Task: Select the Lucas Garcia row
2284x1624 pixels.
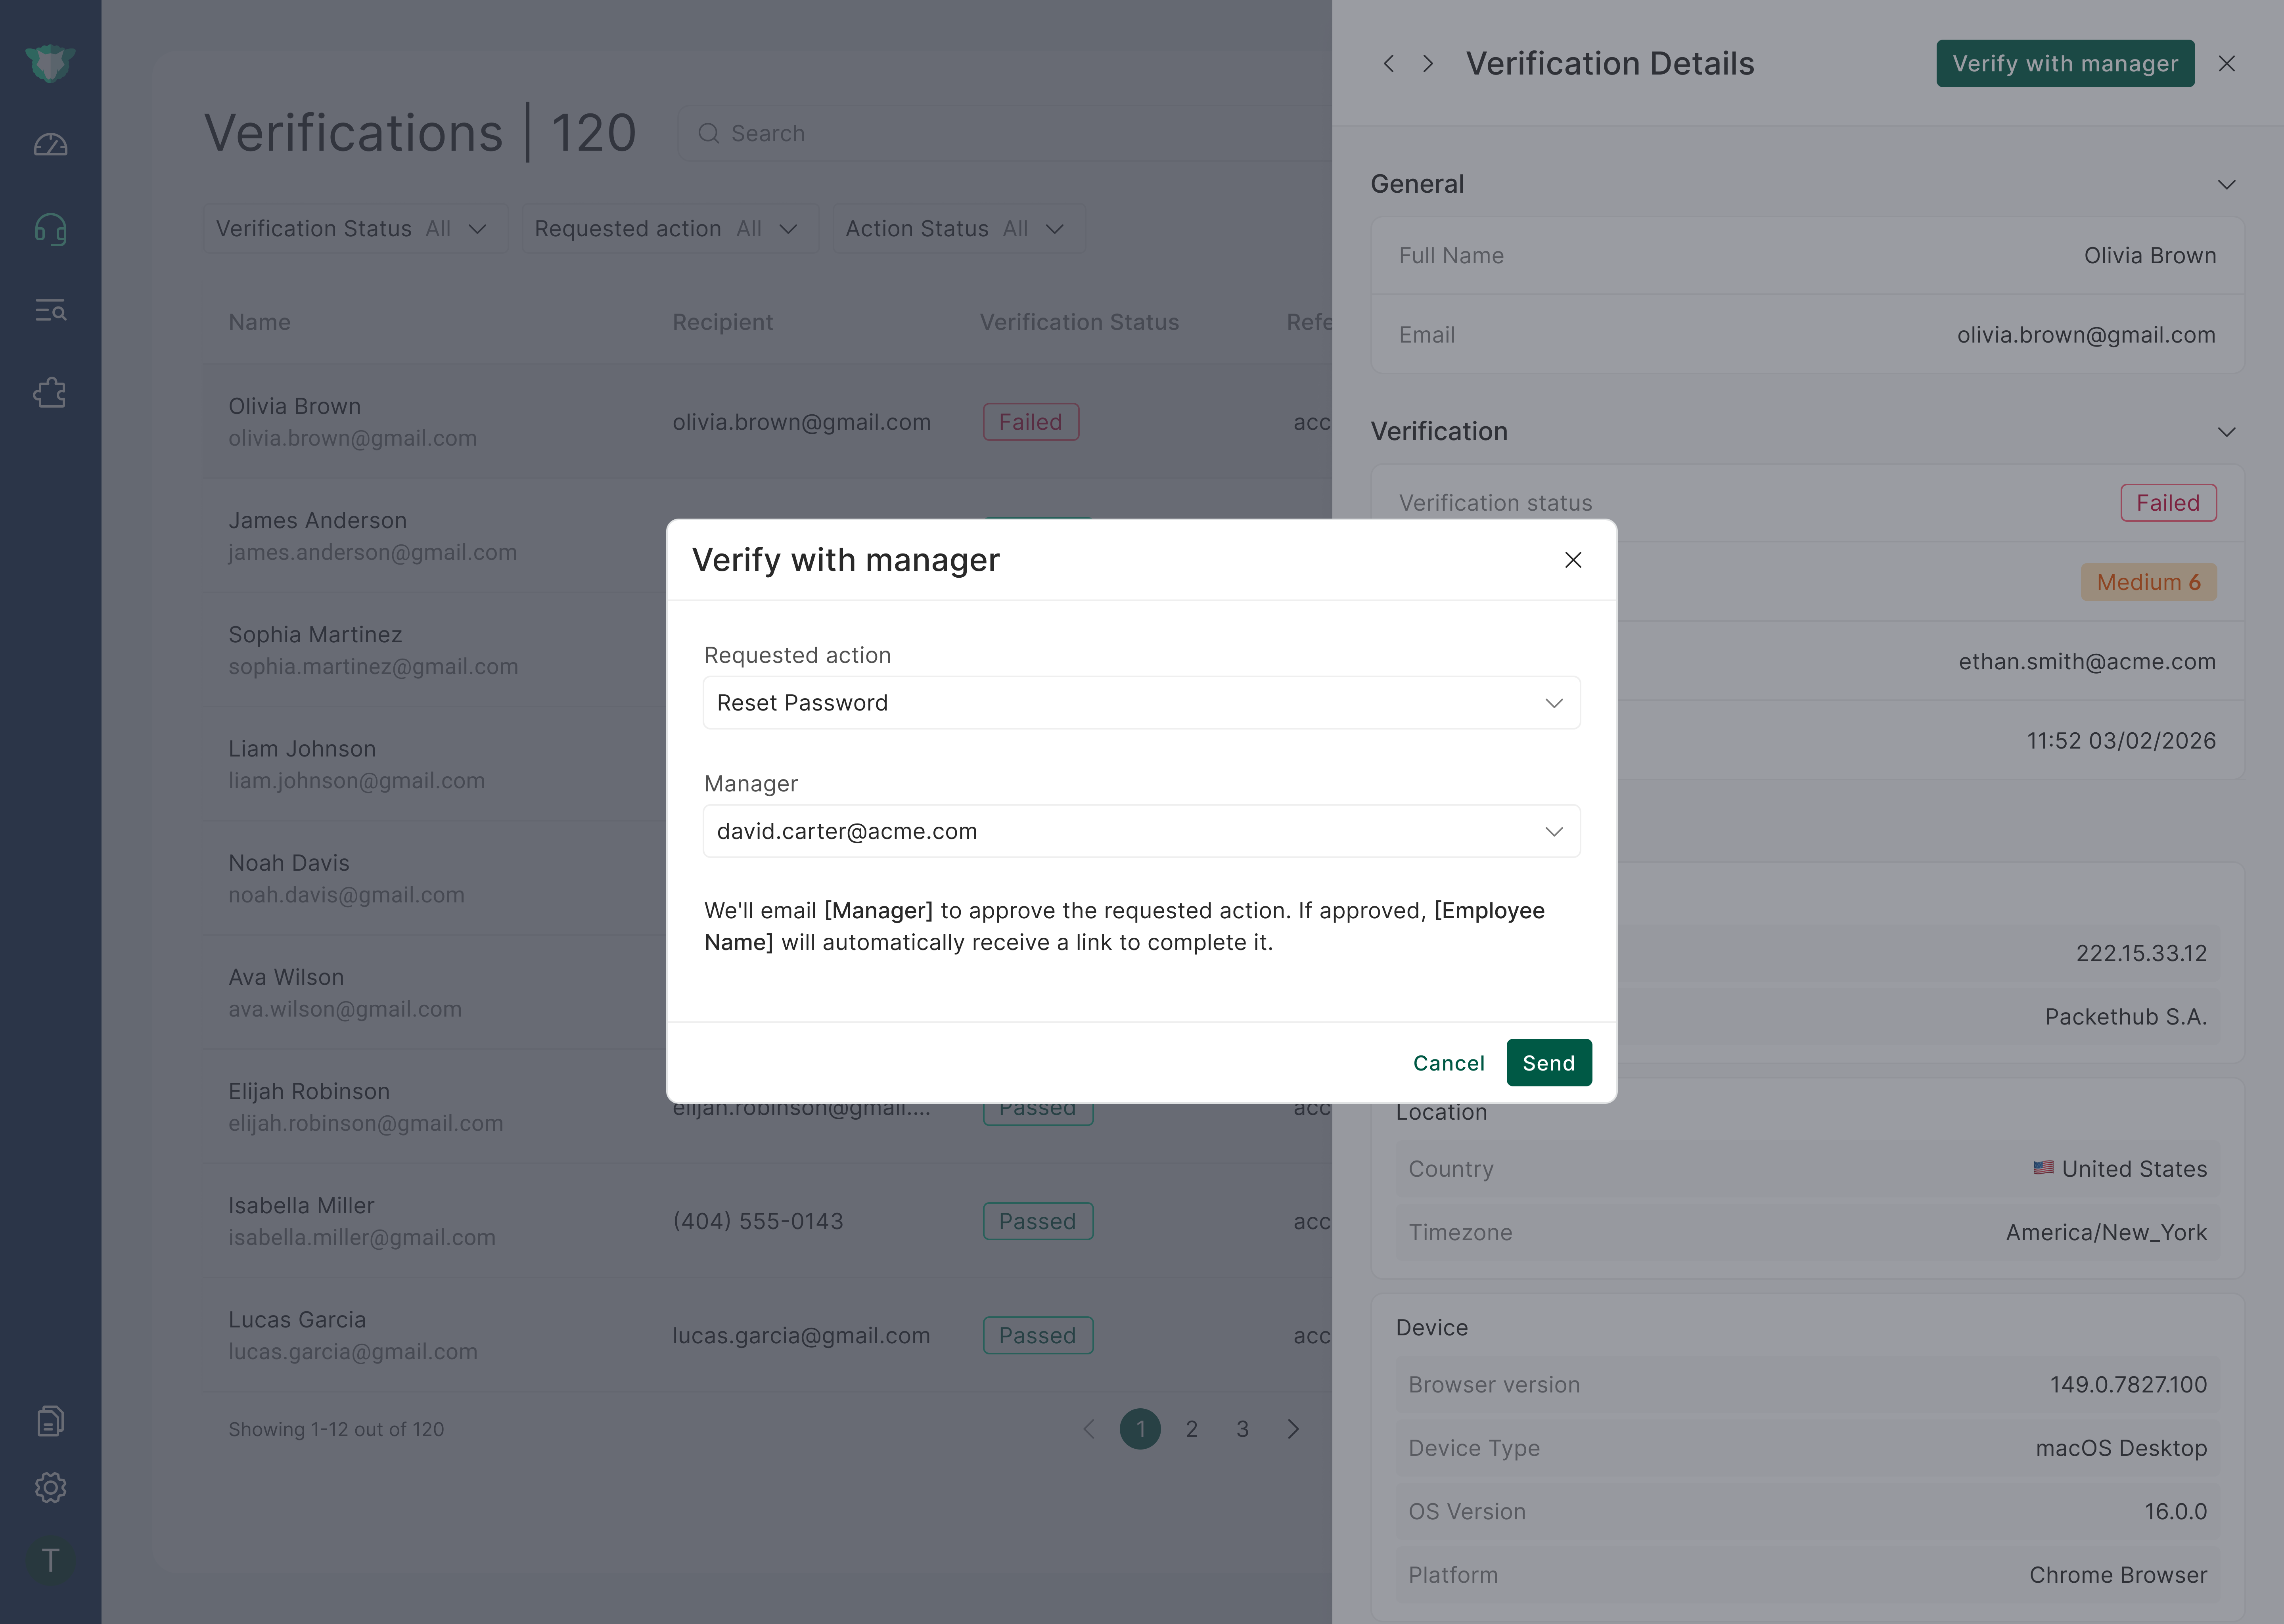Action: (x=767, y=1335)
